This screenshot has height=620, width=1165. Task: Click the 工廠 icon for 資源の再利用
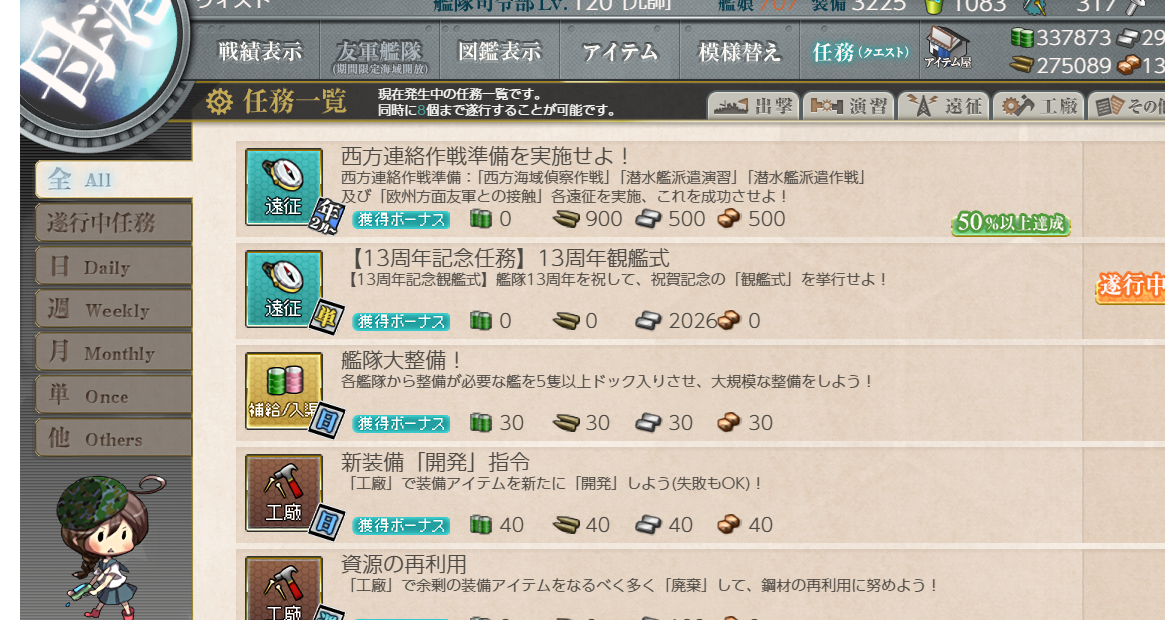coord(284,588)
